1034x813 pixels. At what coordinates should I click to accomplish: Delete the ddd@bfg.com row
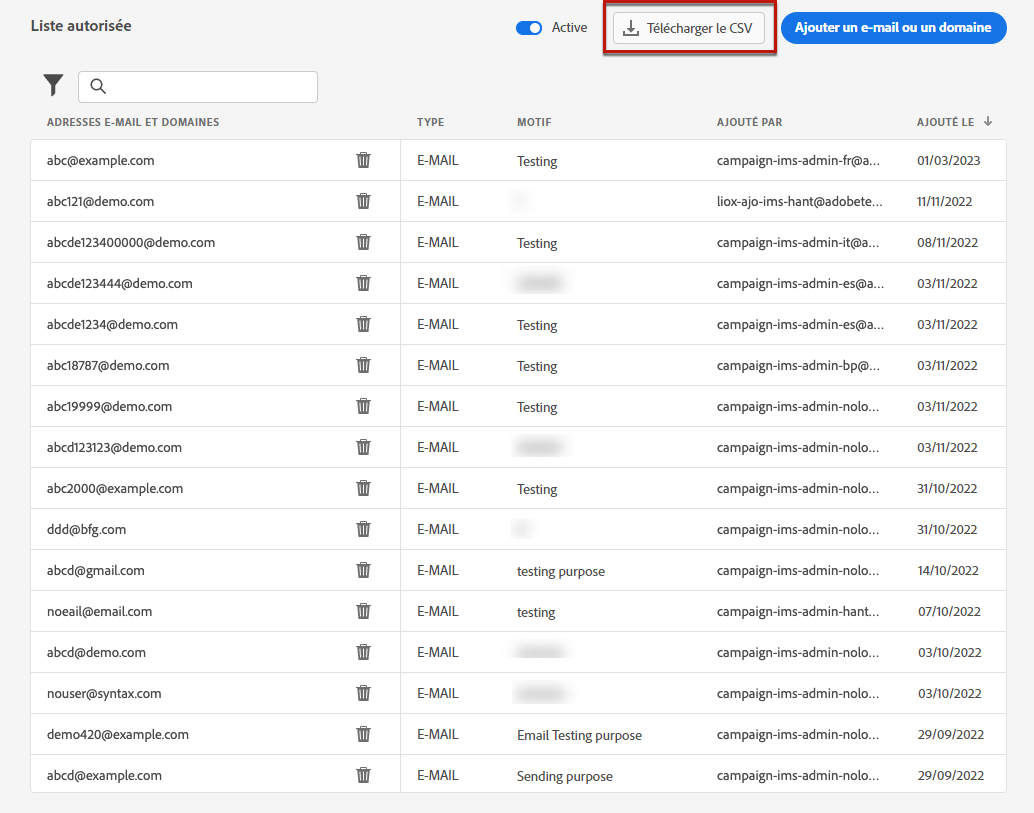[x=364, y=529]
